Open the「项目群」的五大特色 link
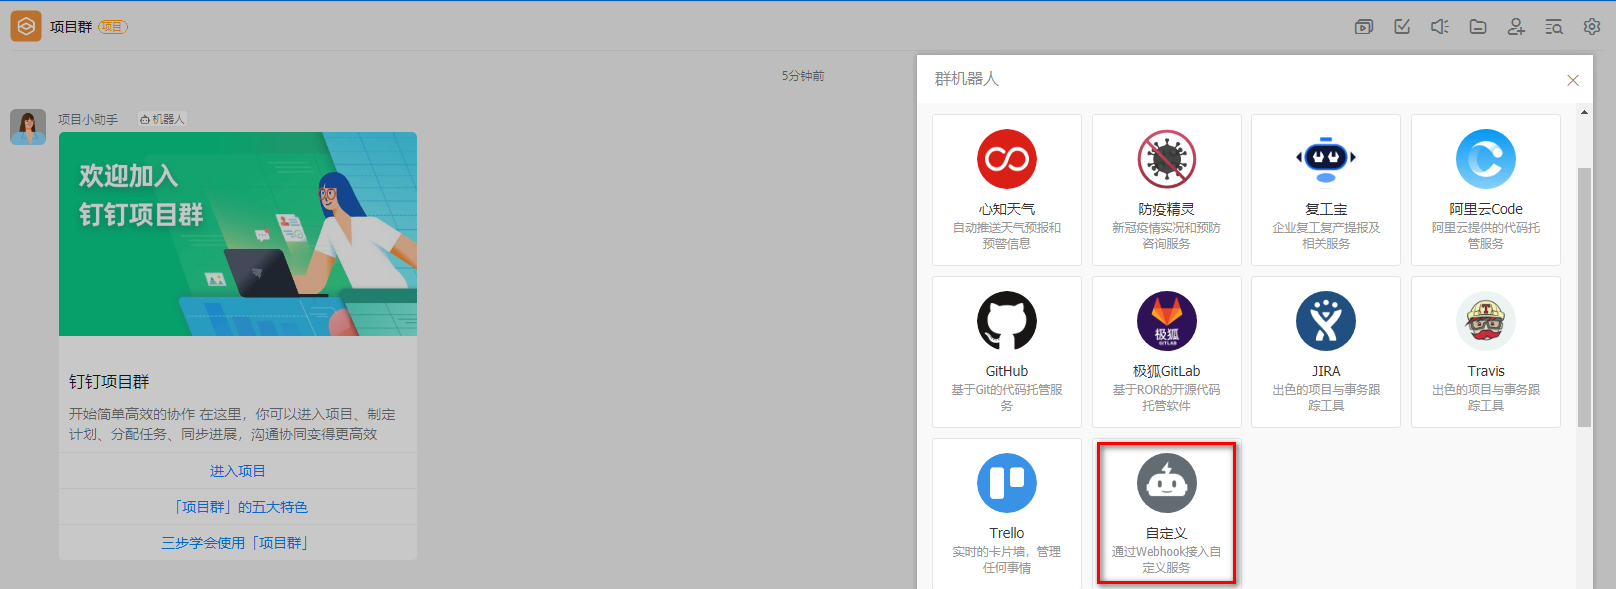This screenshot has width=1616, height=589. tap(238, 507)
